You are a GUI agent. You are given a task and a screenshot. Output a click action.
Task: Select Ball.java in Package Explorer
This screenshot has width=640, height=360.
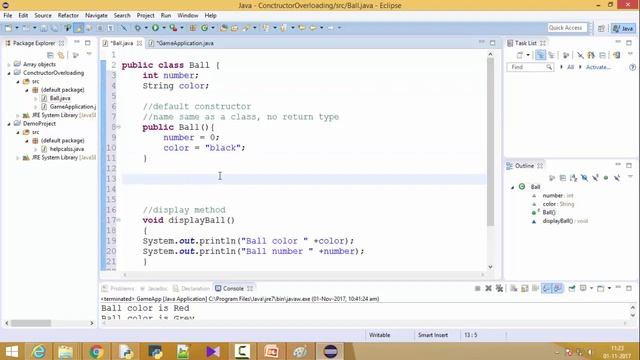click(x=60, y=98)
